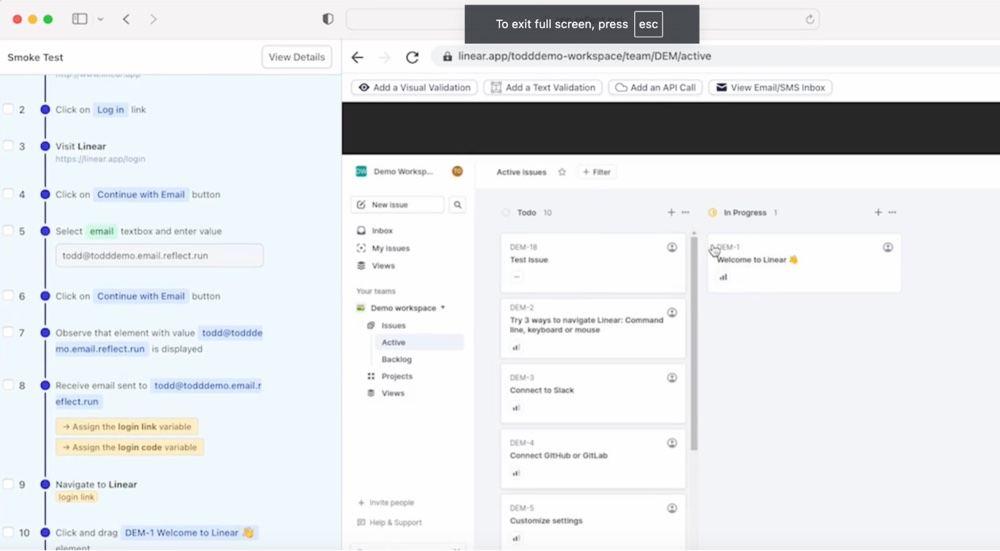Add an API Call
1000x551 pixels.
pos(655,87)
